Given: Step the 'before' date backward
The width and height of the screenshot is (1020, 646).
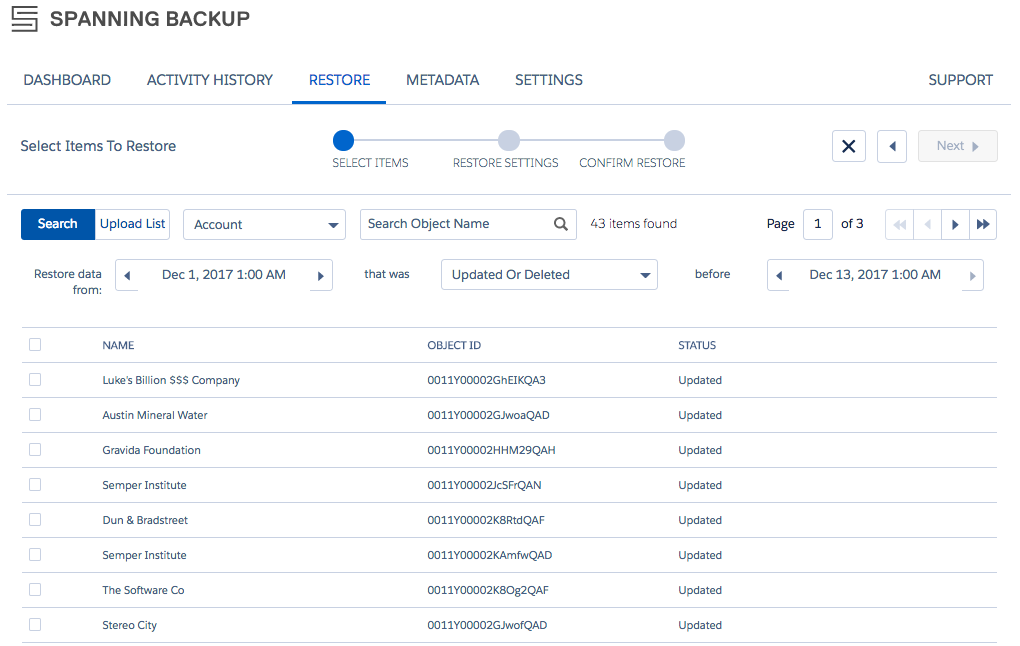Looking at the screenshot, I should tap(779, 275).
